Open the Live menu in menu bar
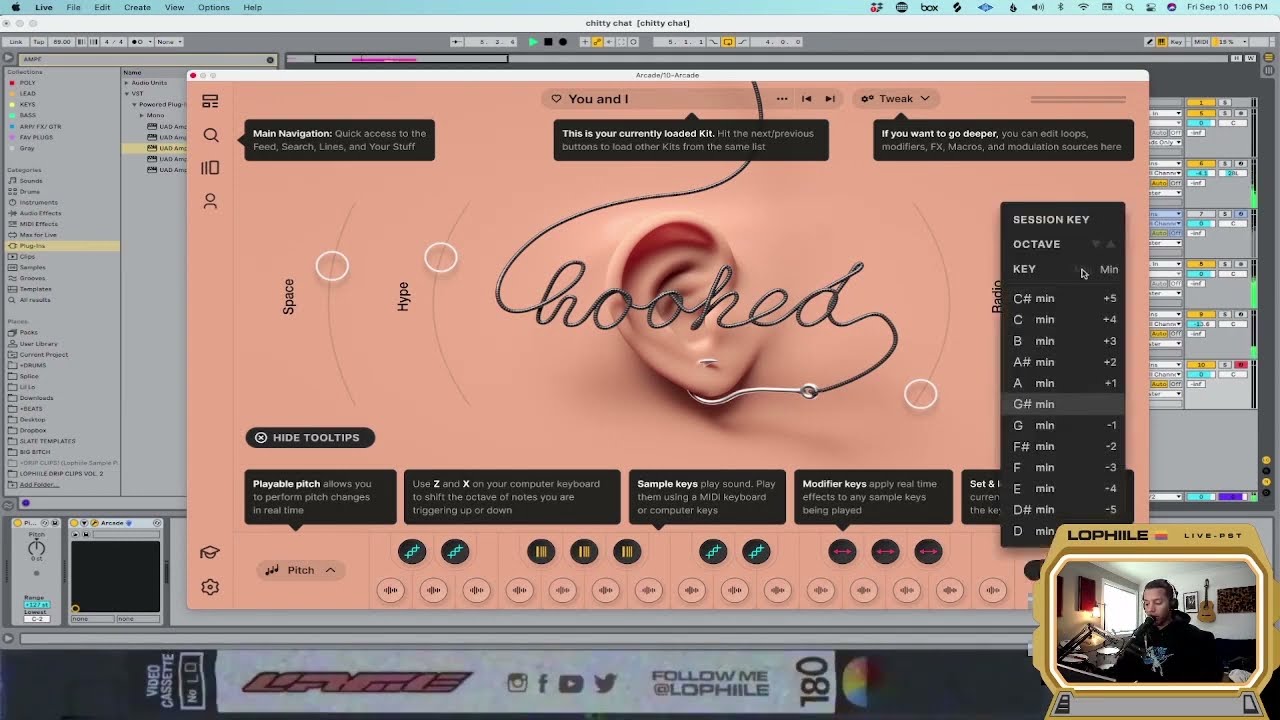The width and height of the screenshot is (1280, 720). pyautogui.click(x=44, y=7)
